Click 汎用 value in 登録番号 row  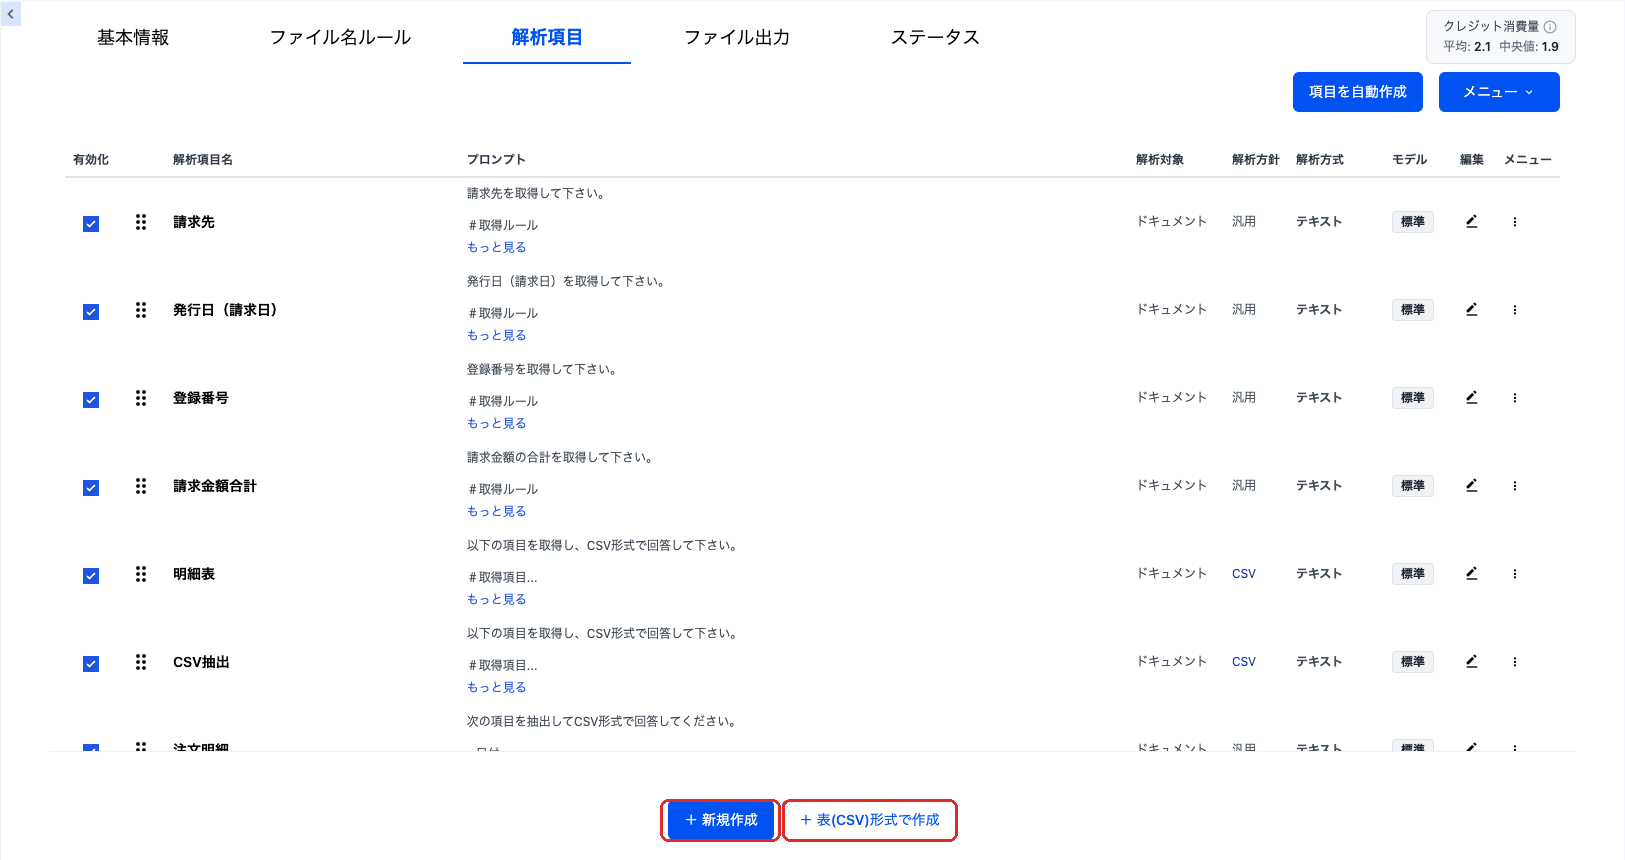tap(1244, 398)
